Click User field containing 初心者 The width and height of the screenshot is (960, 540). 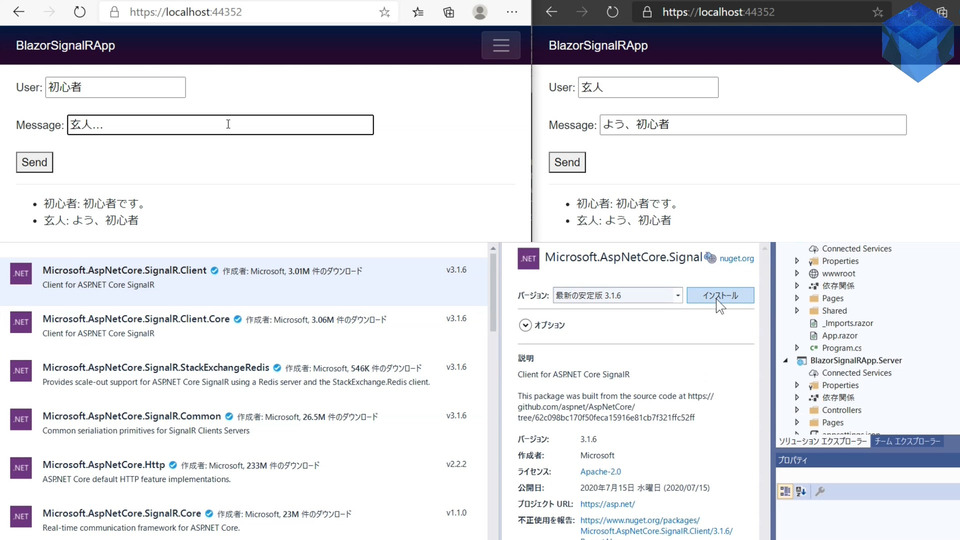pyautogui.click(x=115, y=87)
